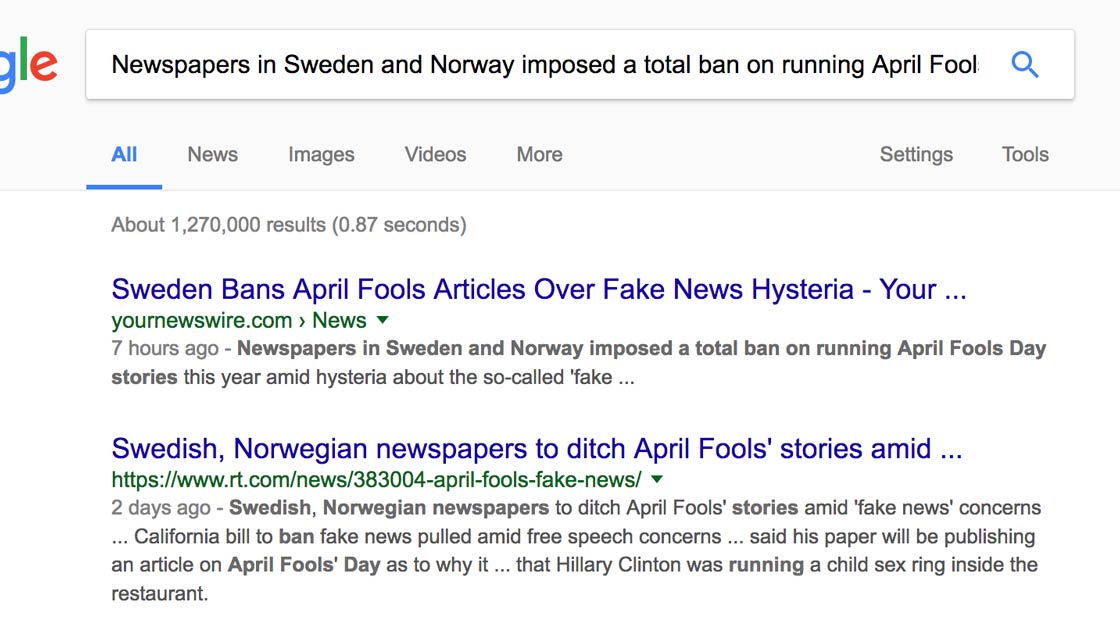The width and height of the screenshot is (1120, 636).
Task: Select the All results tab
Action: (124, 154)
